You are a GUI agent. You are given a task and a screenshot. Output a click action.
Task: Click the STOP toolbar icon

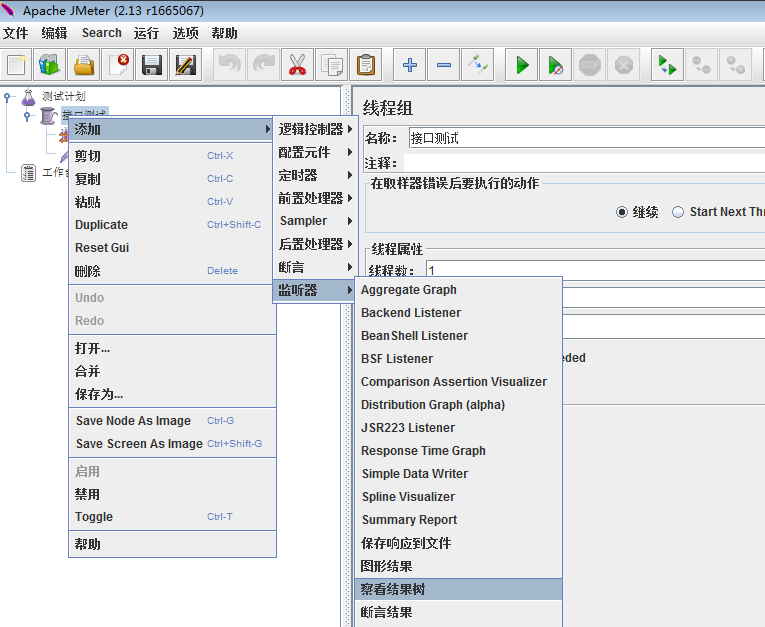[x=589, y=64]
